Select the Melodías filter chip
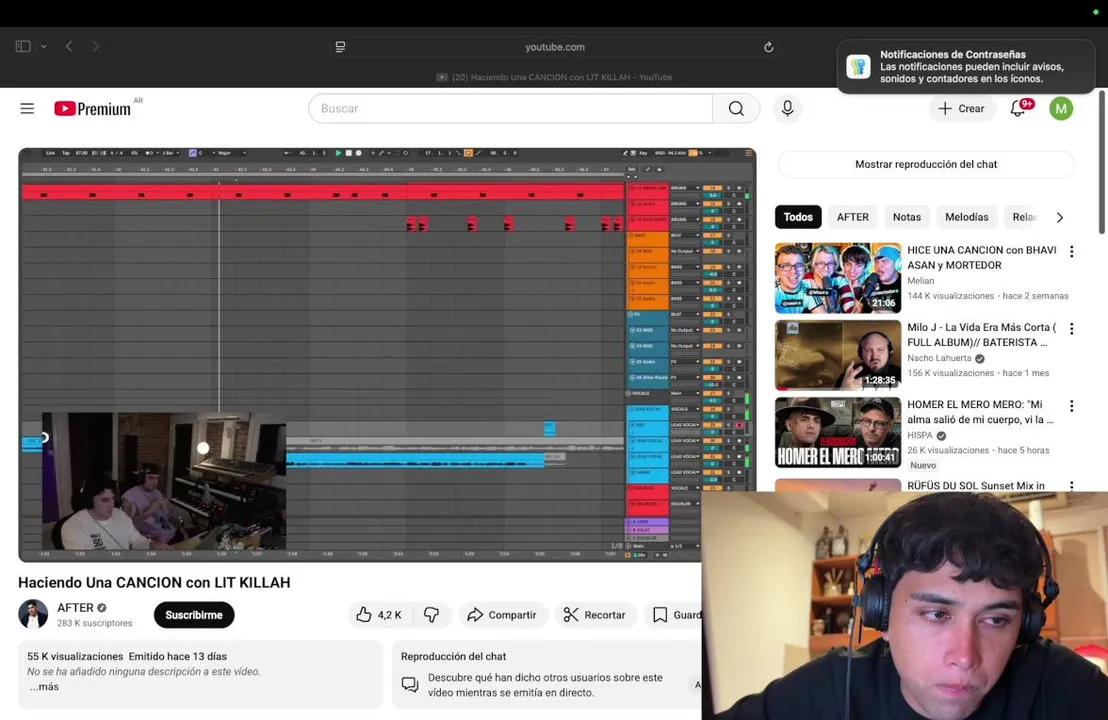The image size is (1108, 720). click(967, 217)
